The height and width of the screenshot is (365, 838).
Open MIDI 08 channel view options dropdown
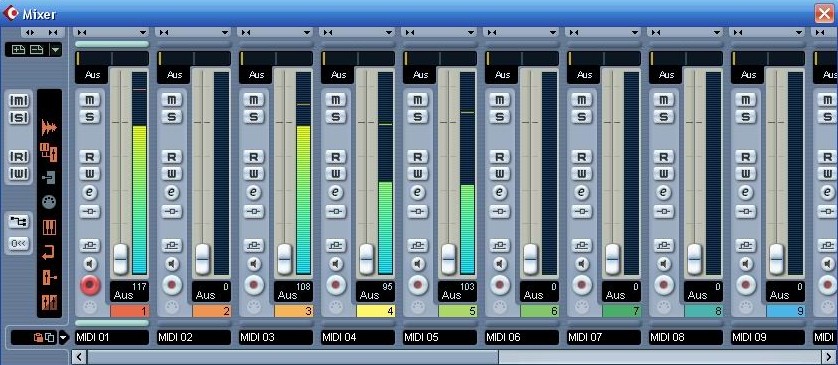tap(717, 33)
